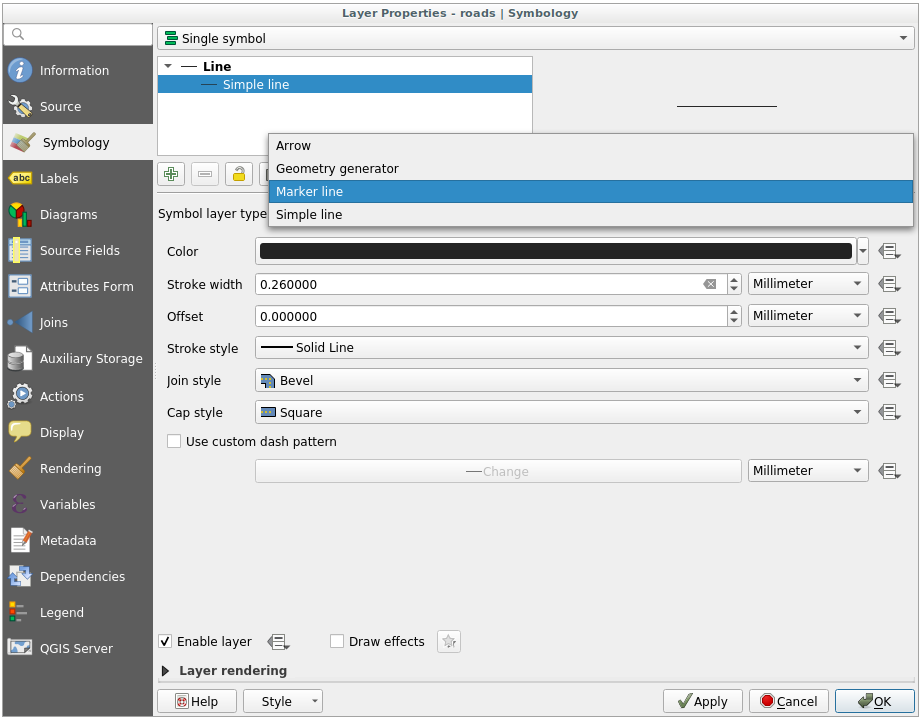Open the Stroke style dropdown
This screenshot has height=719, width=921.
[x=561, y=348]
